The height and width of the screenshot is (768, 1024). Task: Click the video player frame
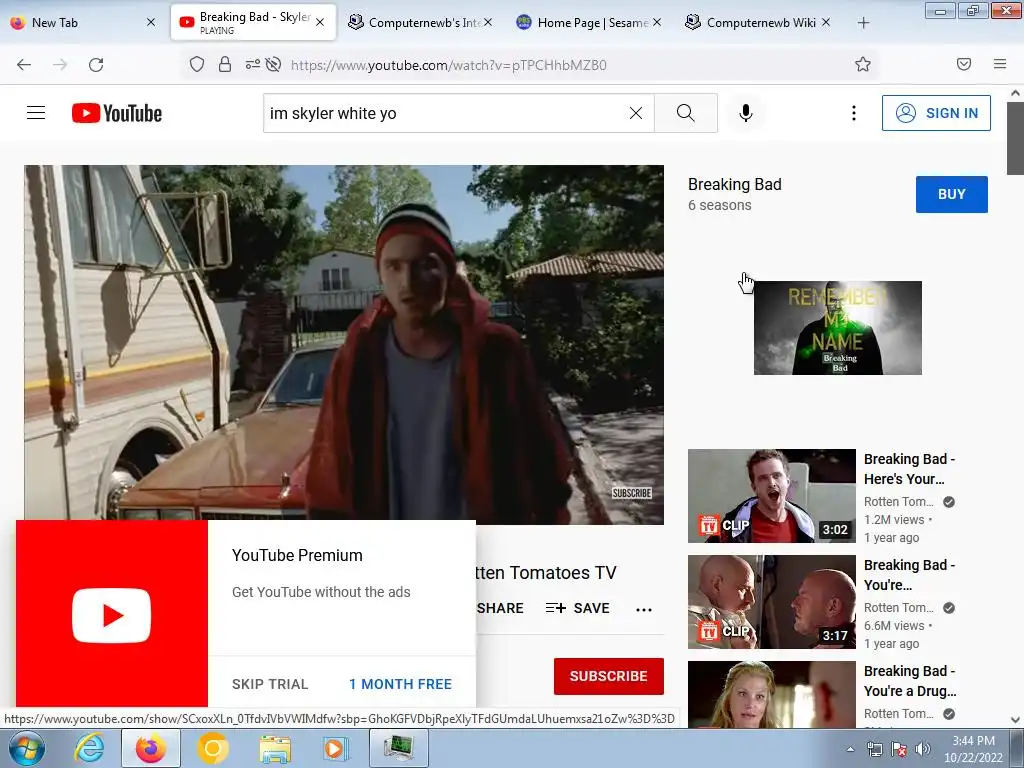click(x=344, y=343)
